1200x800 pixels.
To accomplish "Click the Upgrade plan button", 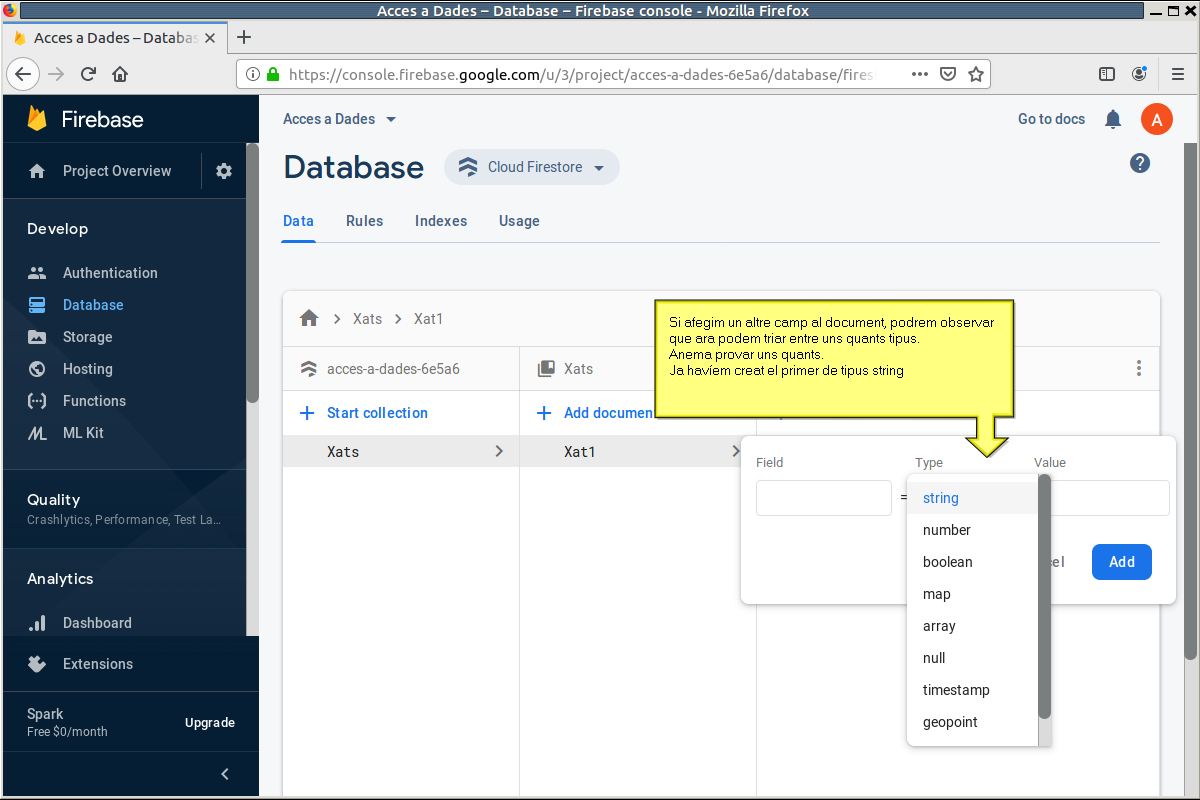I will click(x=210, y=723).
